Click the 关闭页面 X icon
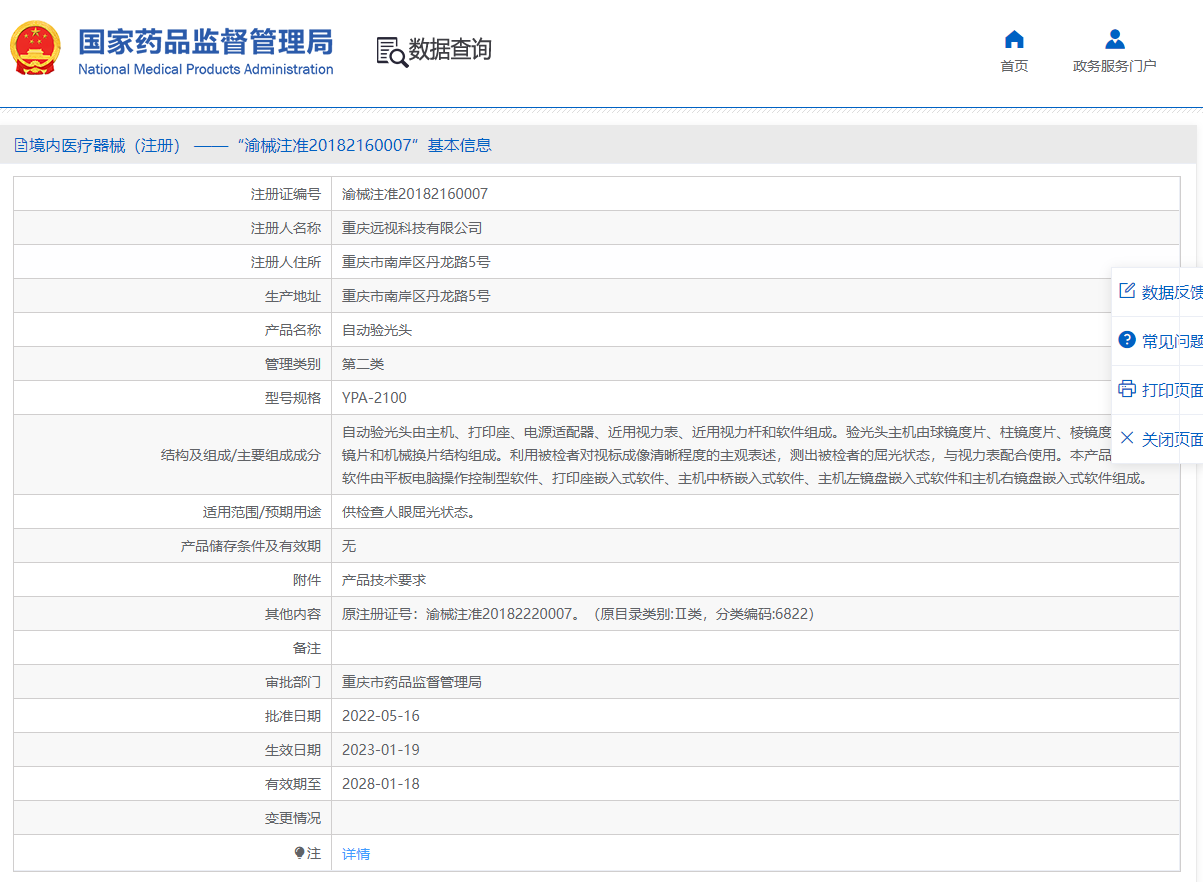1203x882 pixels. point(1127,438)
